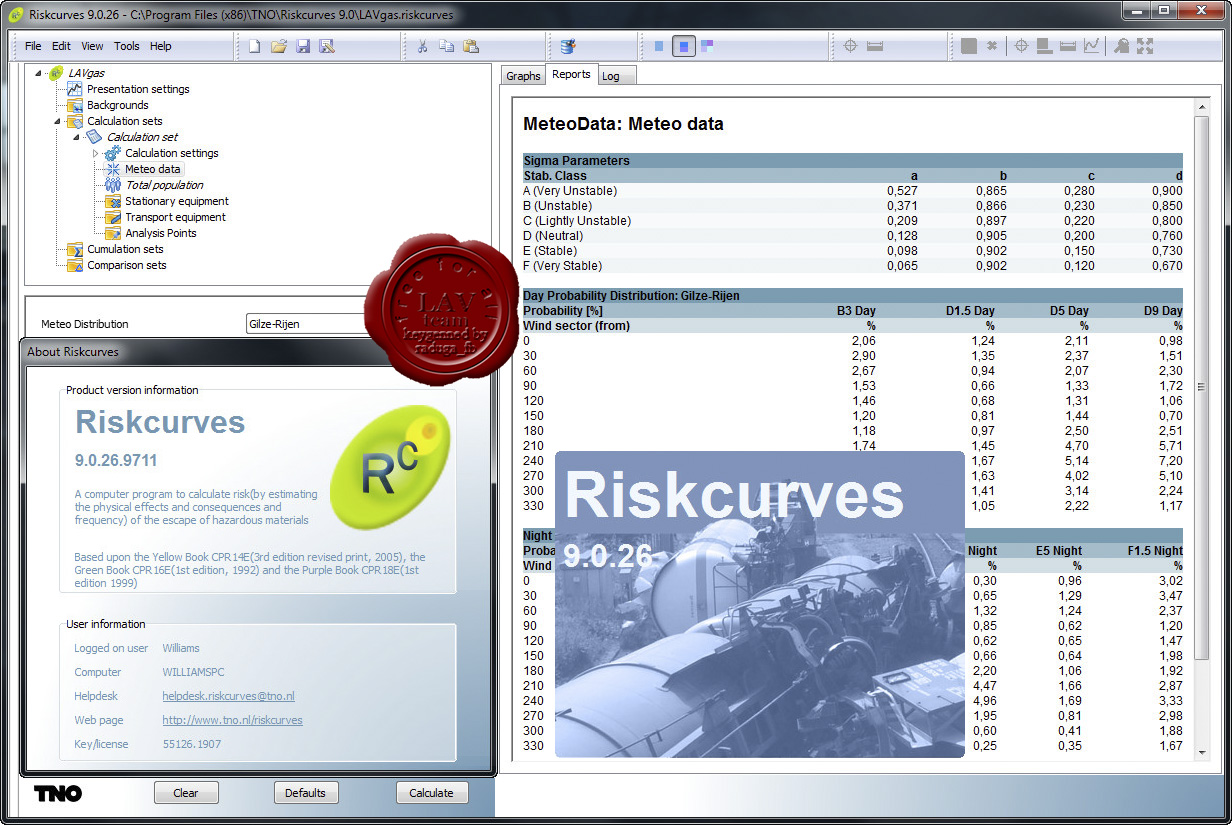1232x825 pixels.
Task: Click the Save As toolbar icon
Action: pyautogui.click(x=327, y=46)
